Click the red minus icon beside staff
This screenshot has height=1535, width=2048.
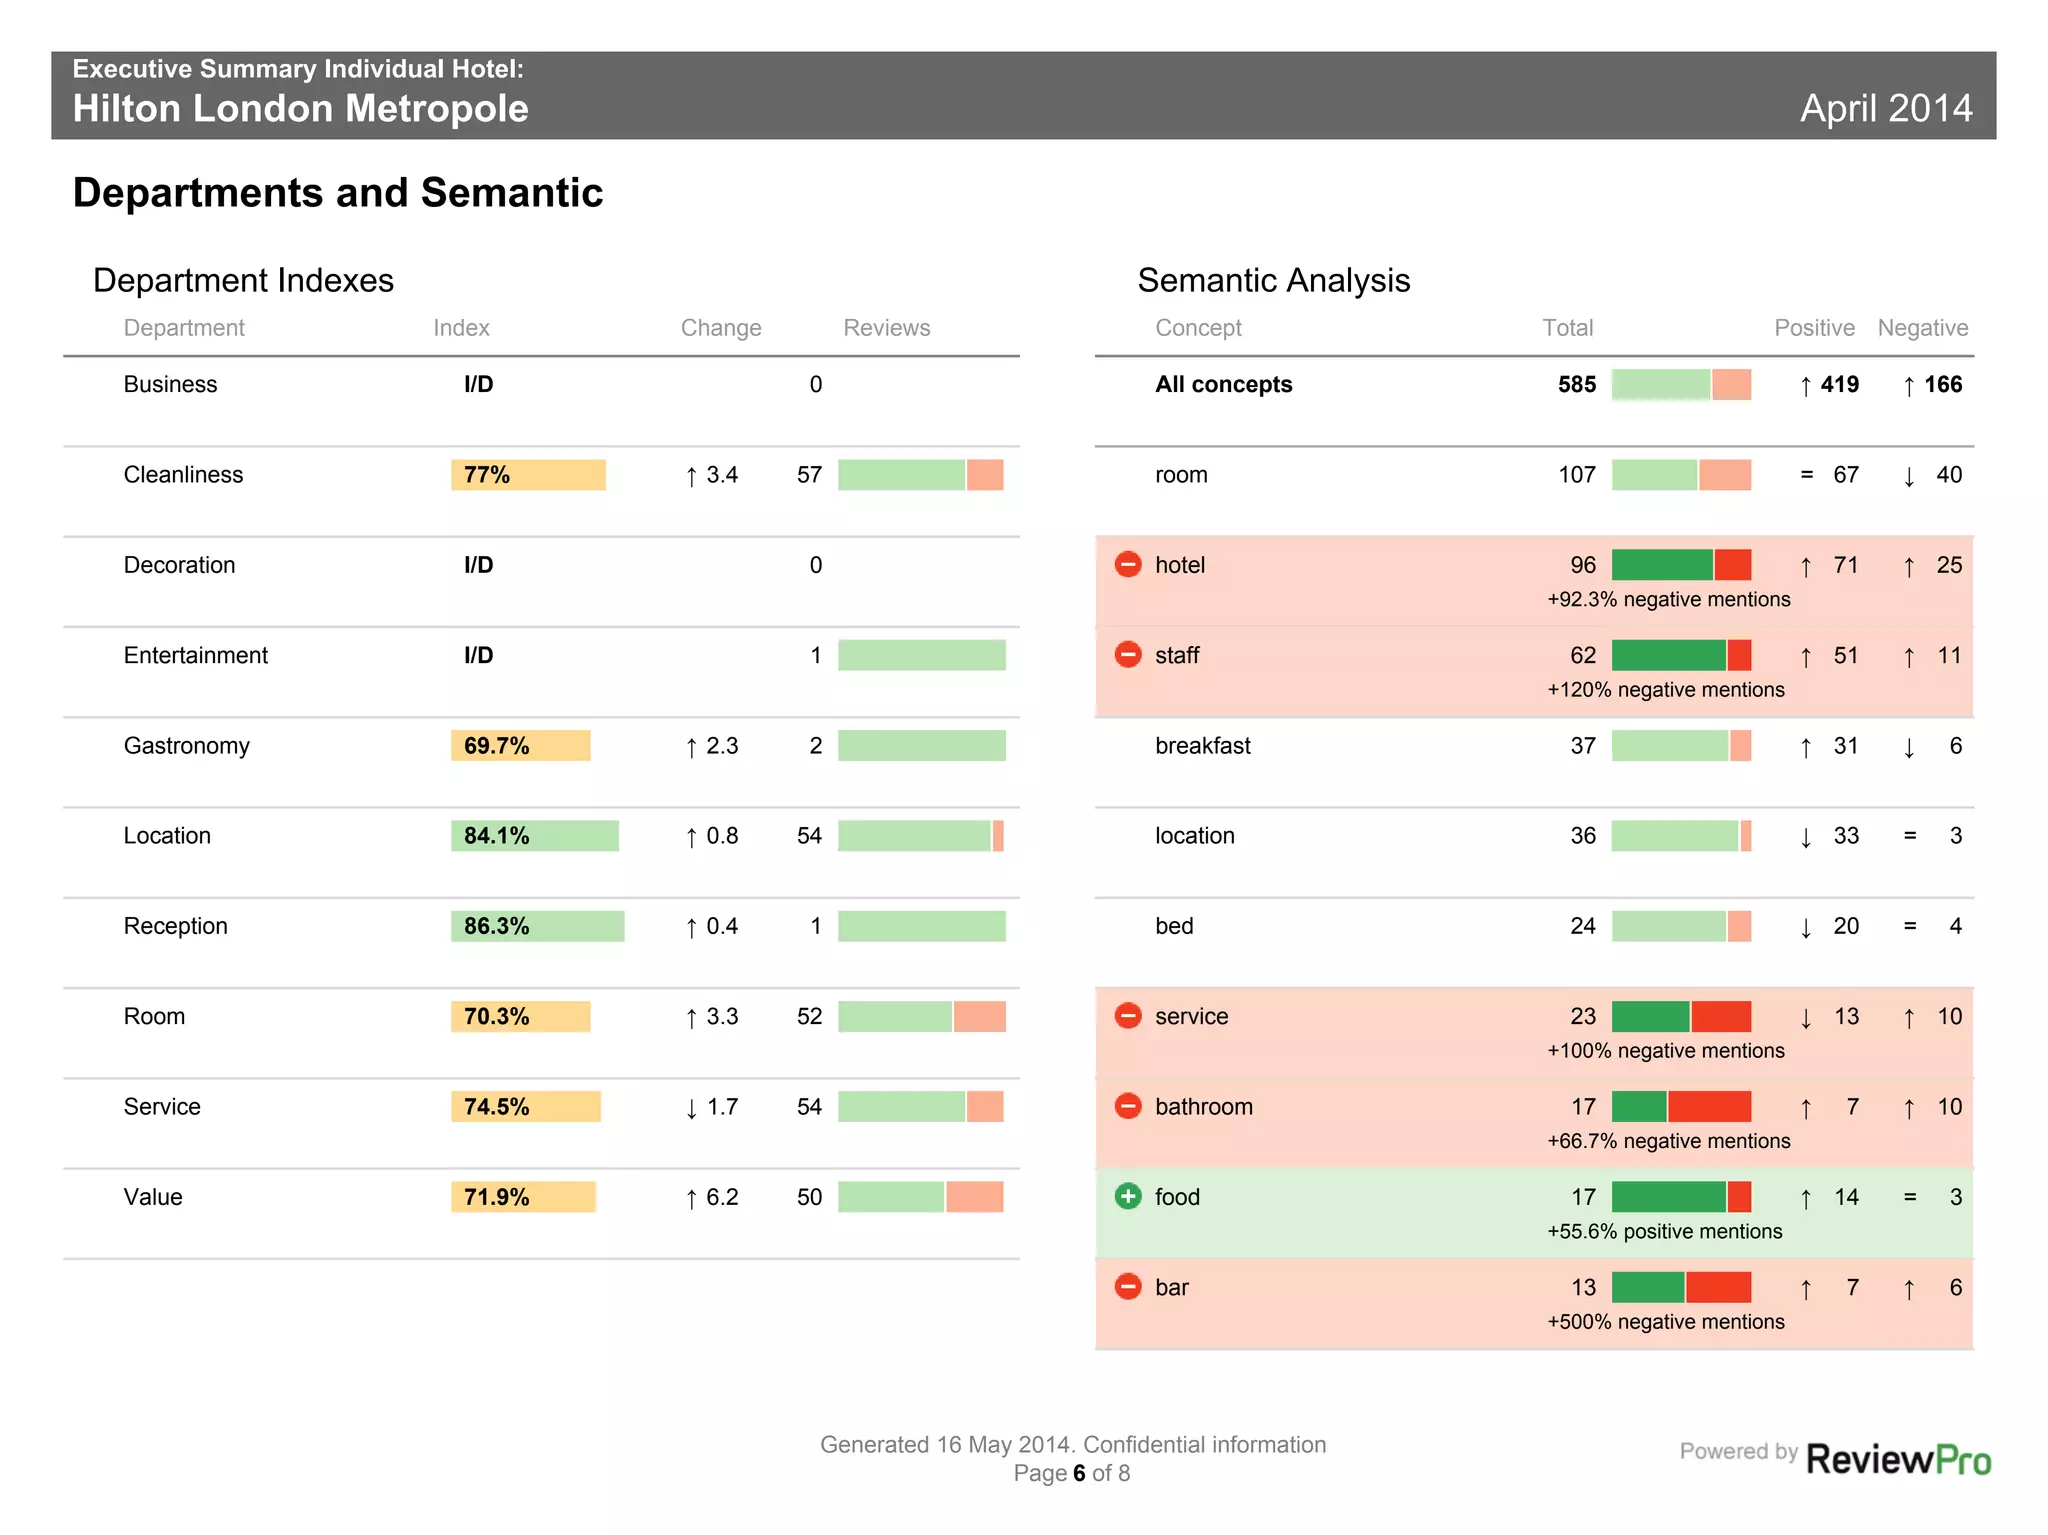coord(1127,655)
